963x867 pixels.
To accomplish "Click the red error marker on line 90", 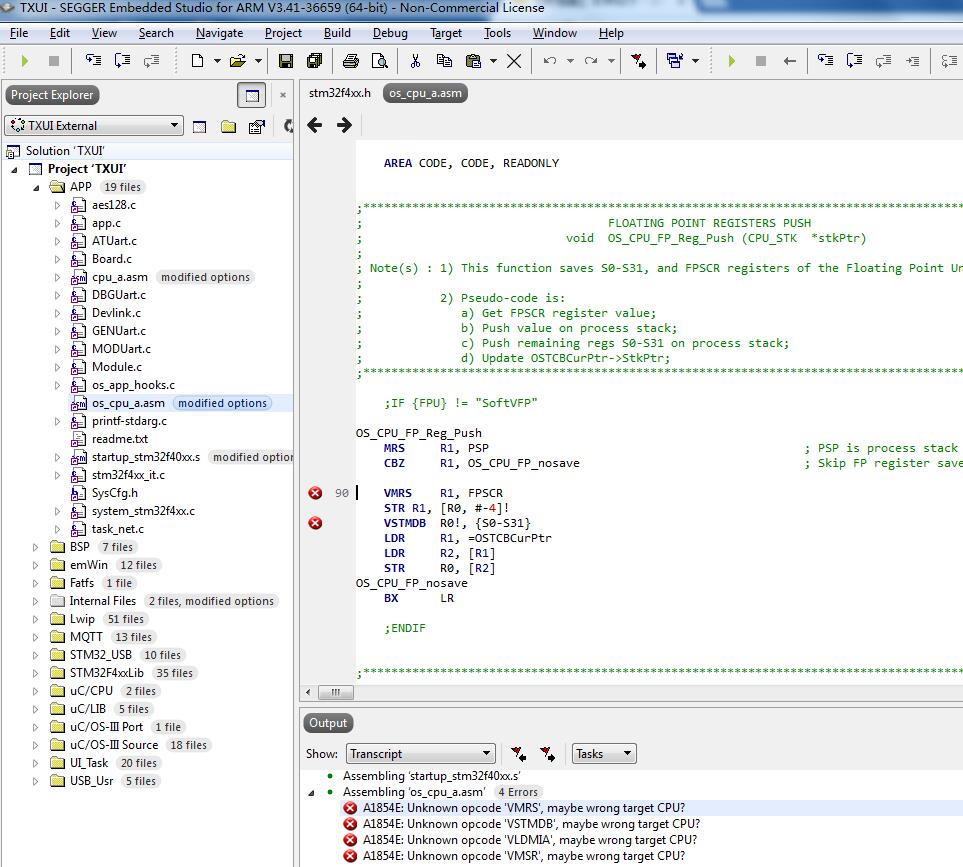I will point(315,493).
